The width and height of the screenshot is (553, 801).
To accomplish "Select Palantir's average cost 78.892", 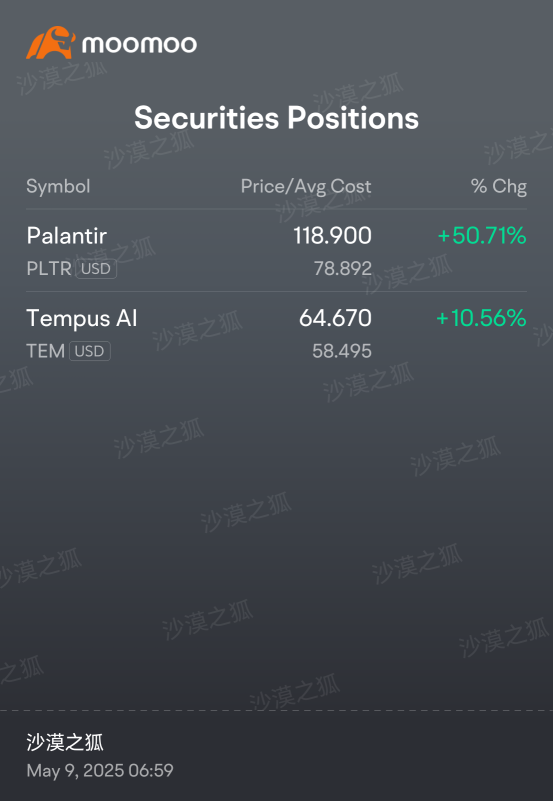I will pos(343,269).
